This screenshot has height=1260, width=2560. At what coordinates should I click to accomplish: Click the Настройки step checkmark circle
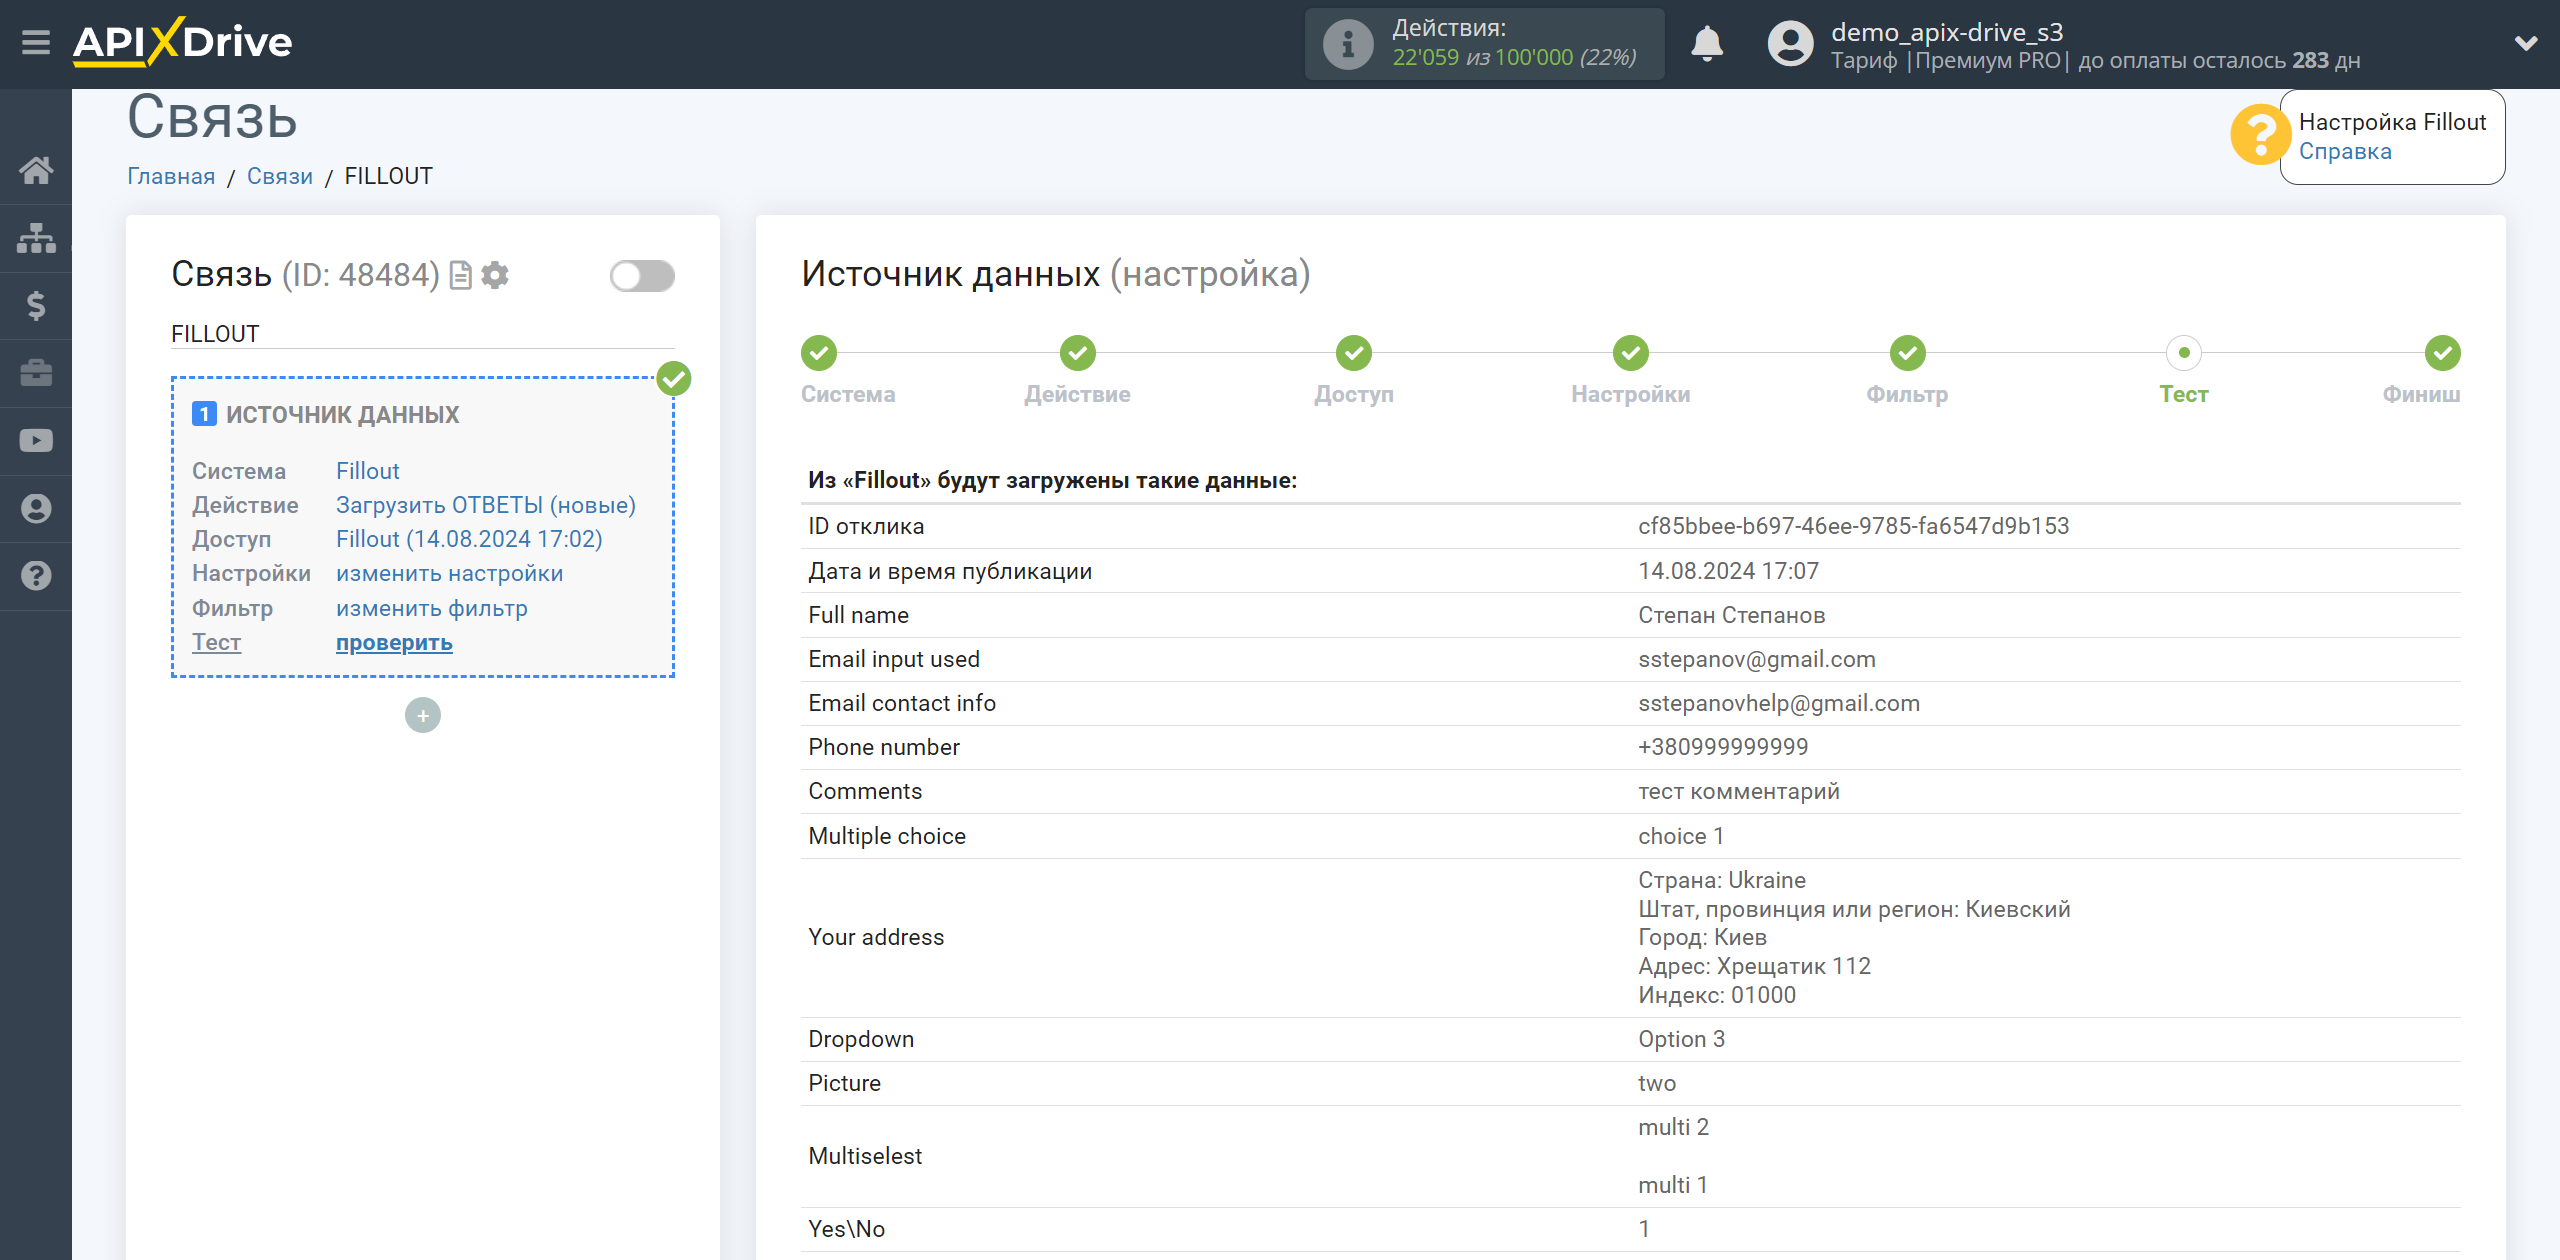[1631, 353]
